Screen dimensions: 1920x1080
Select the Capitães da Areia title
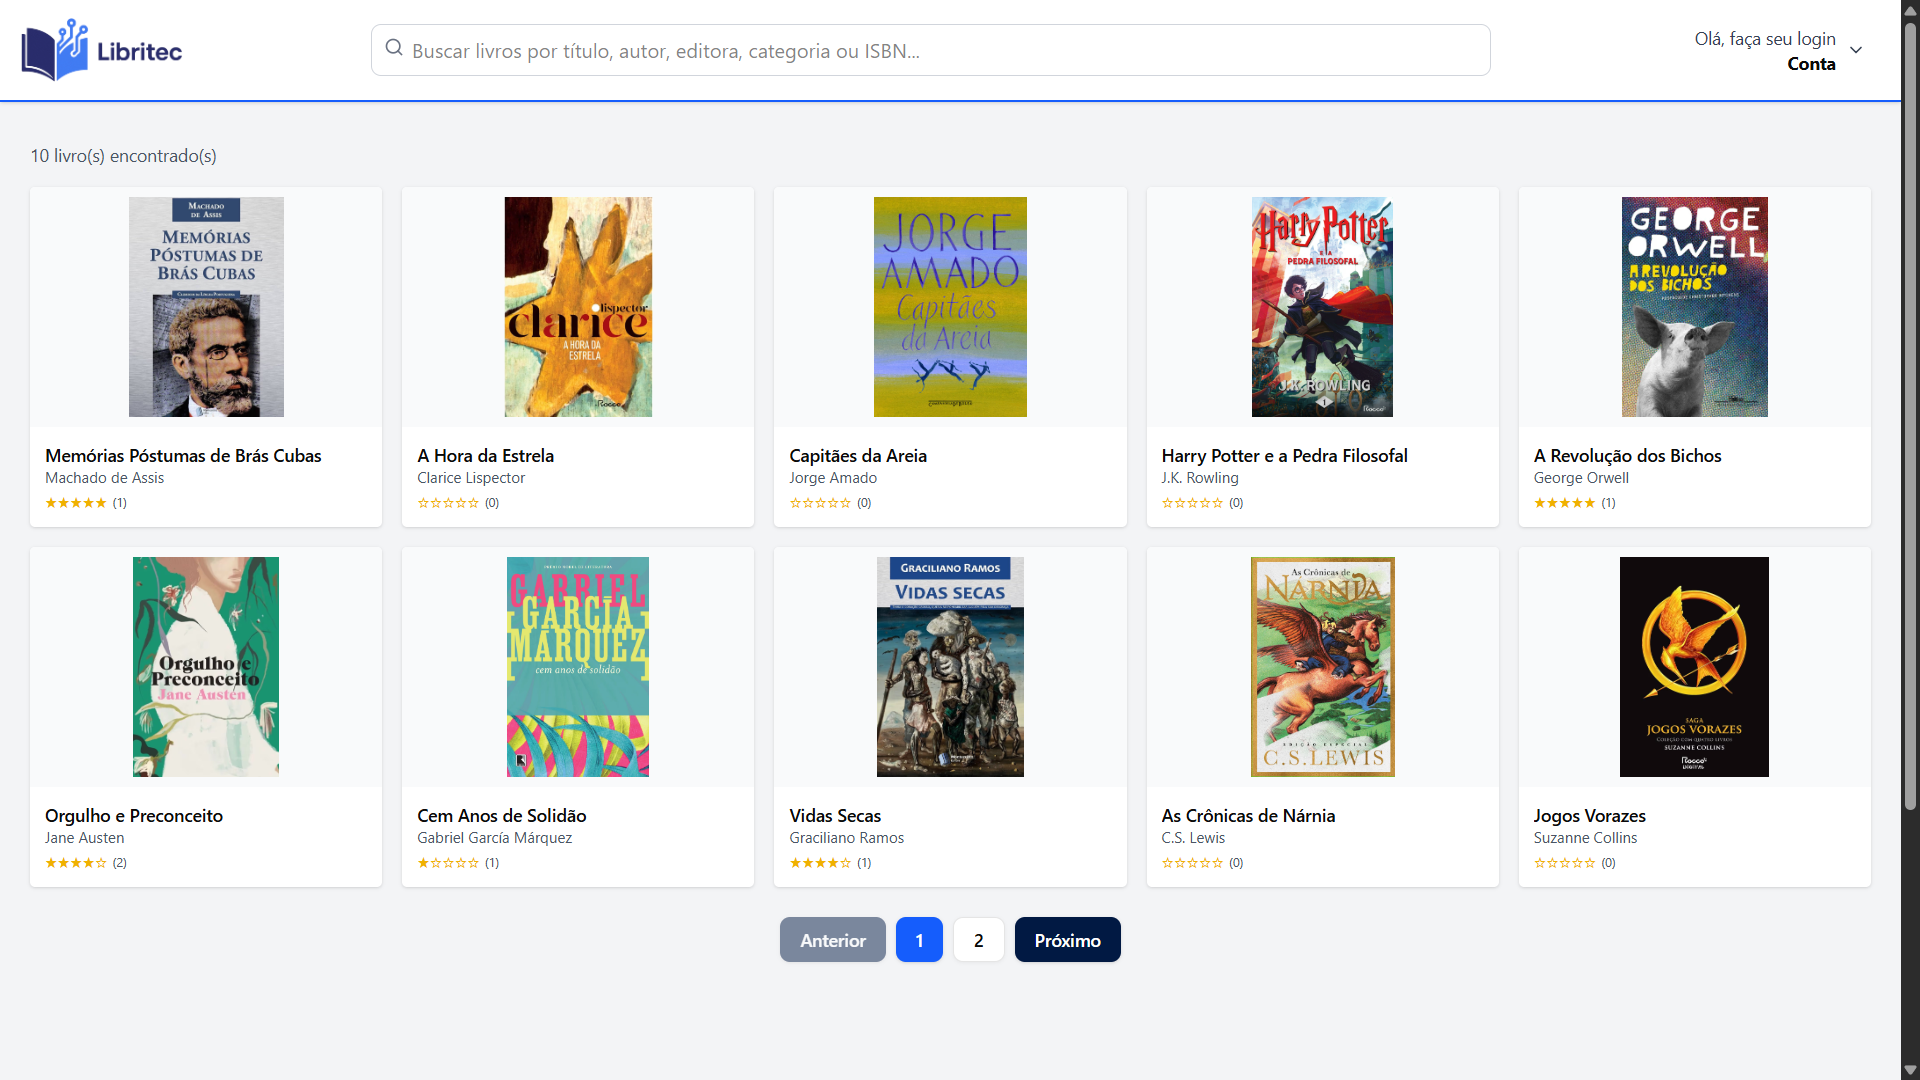click(858, 456)
